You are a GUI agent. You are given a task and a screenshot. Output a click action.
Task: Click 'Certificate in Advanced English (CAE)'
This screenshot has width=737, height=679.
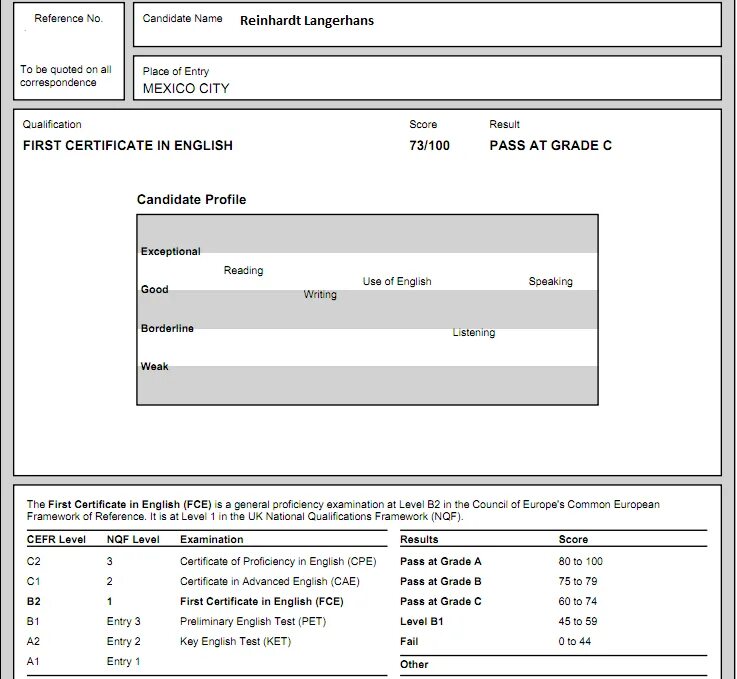(270, 581)
